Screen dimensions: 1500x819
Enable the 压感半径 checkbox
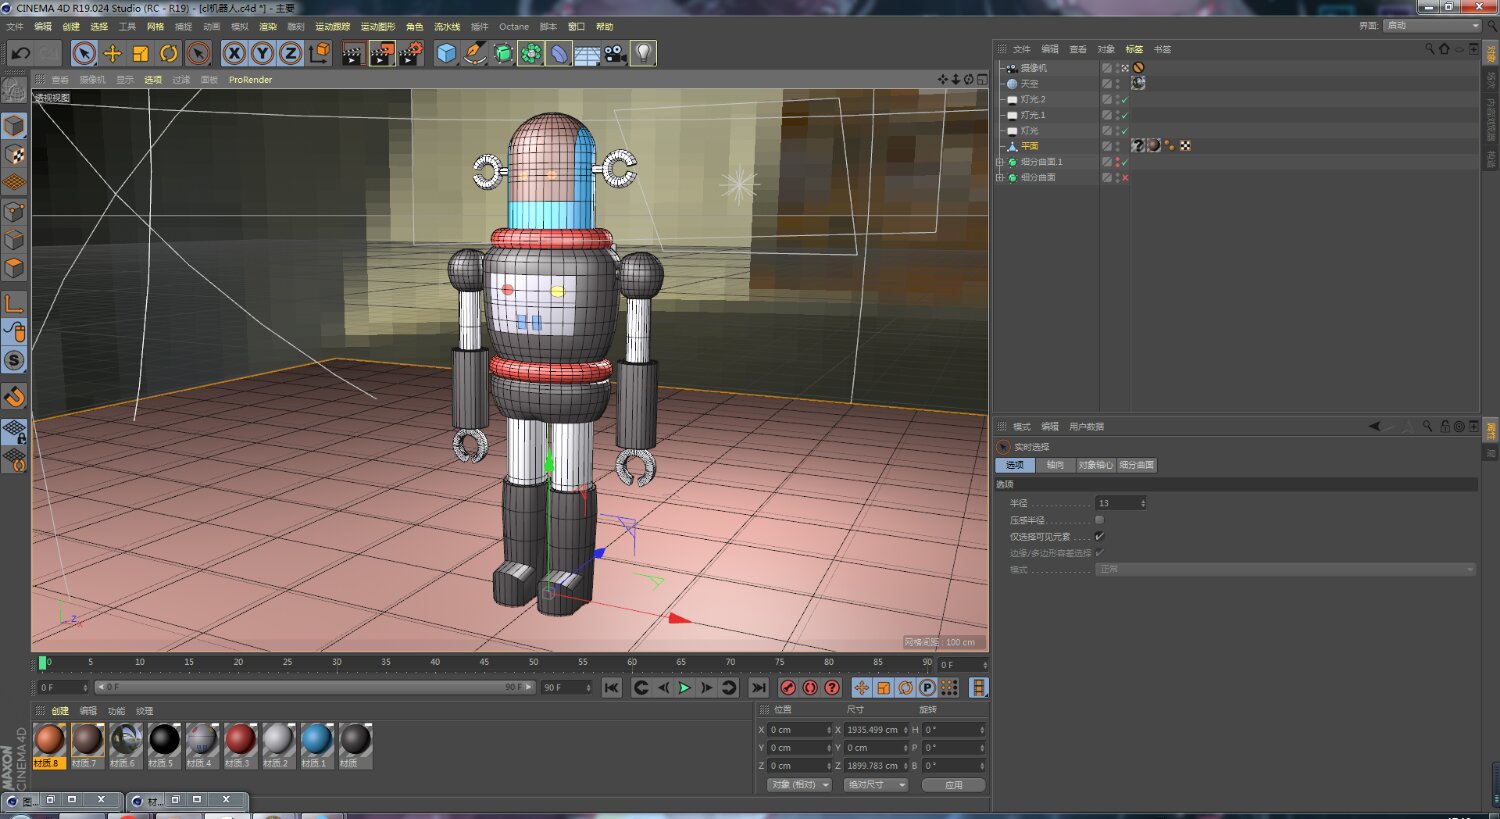(x=1100, y=520)
